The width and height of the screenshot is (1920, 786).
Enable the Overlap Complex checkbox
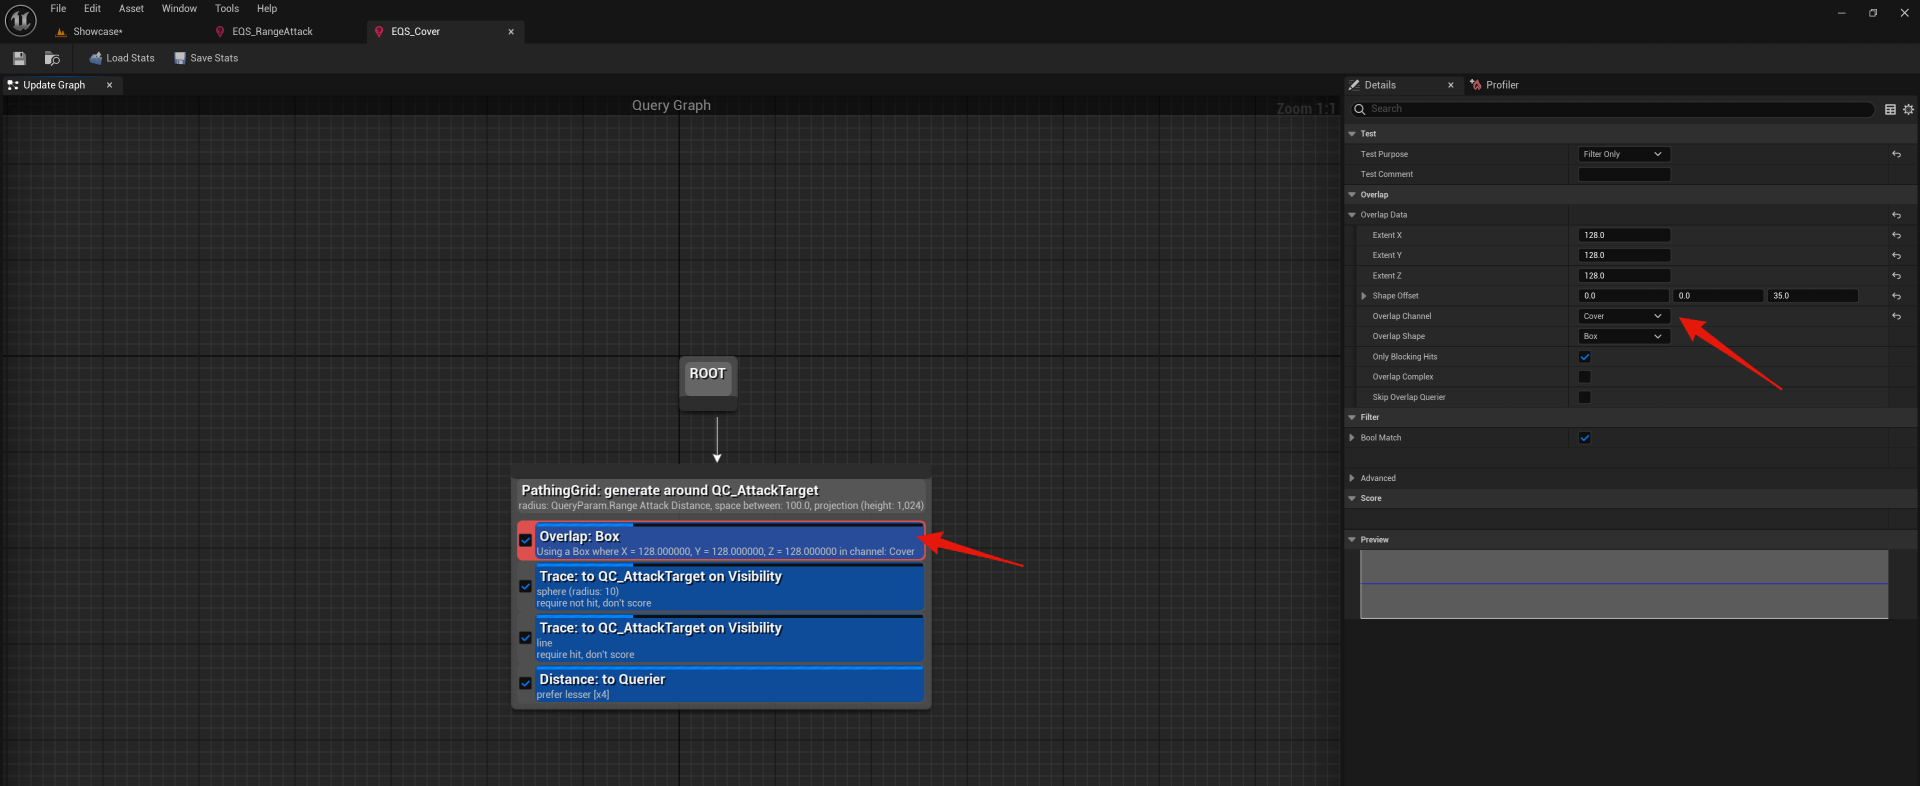pyautogui.click(x=1584, y=377)
